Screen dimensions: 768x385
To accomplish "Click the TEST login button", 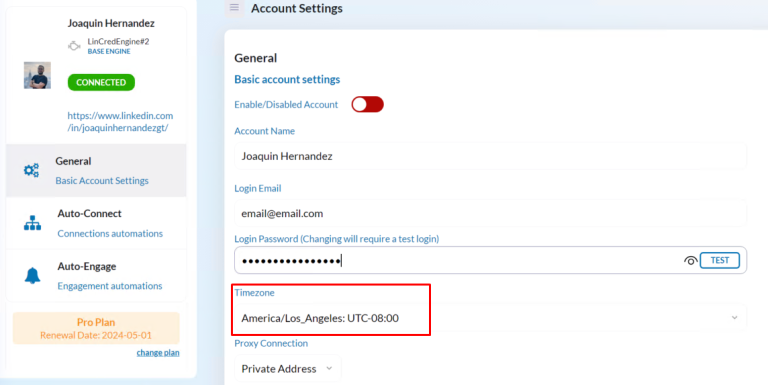I will 720,260.
